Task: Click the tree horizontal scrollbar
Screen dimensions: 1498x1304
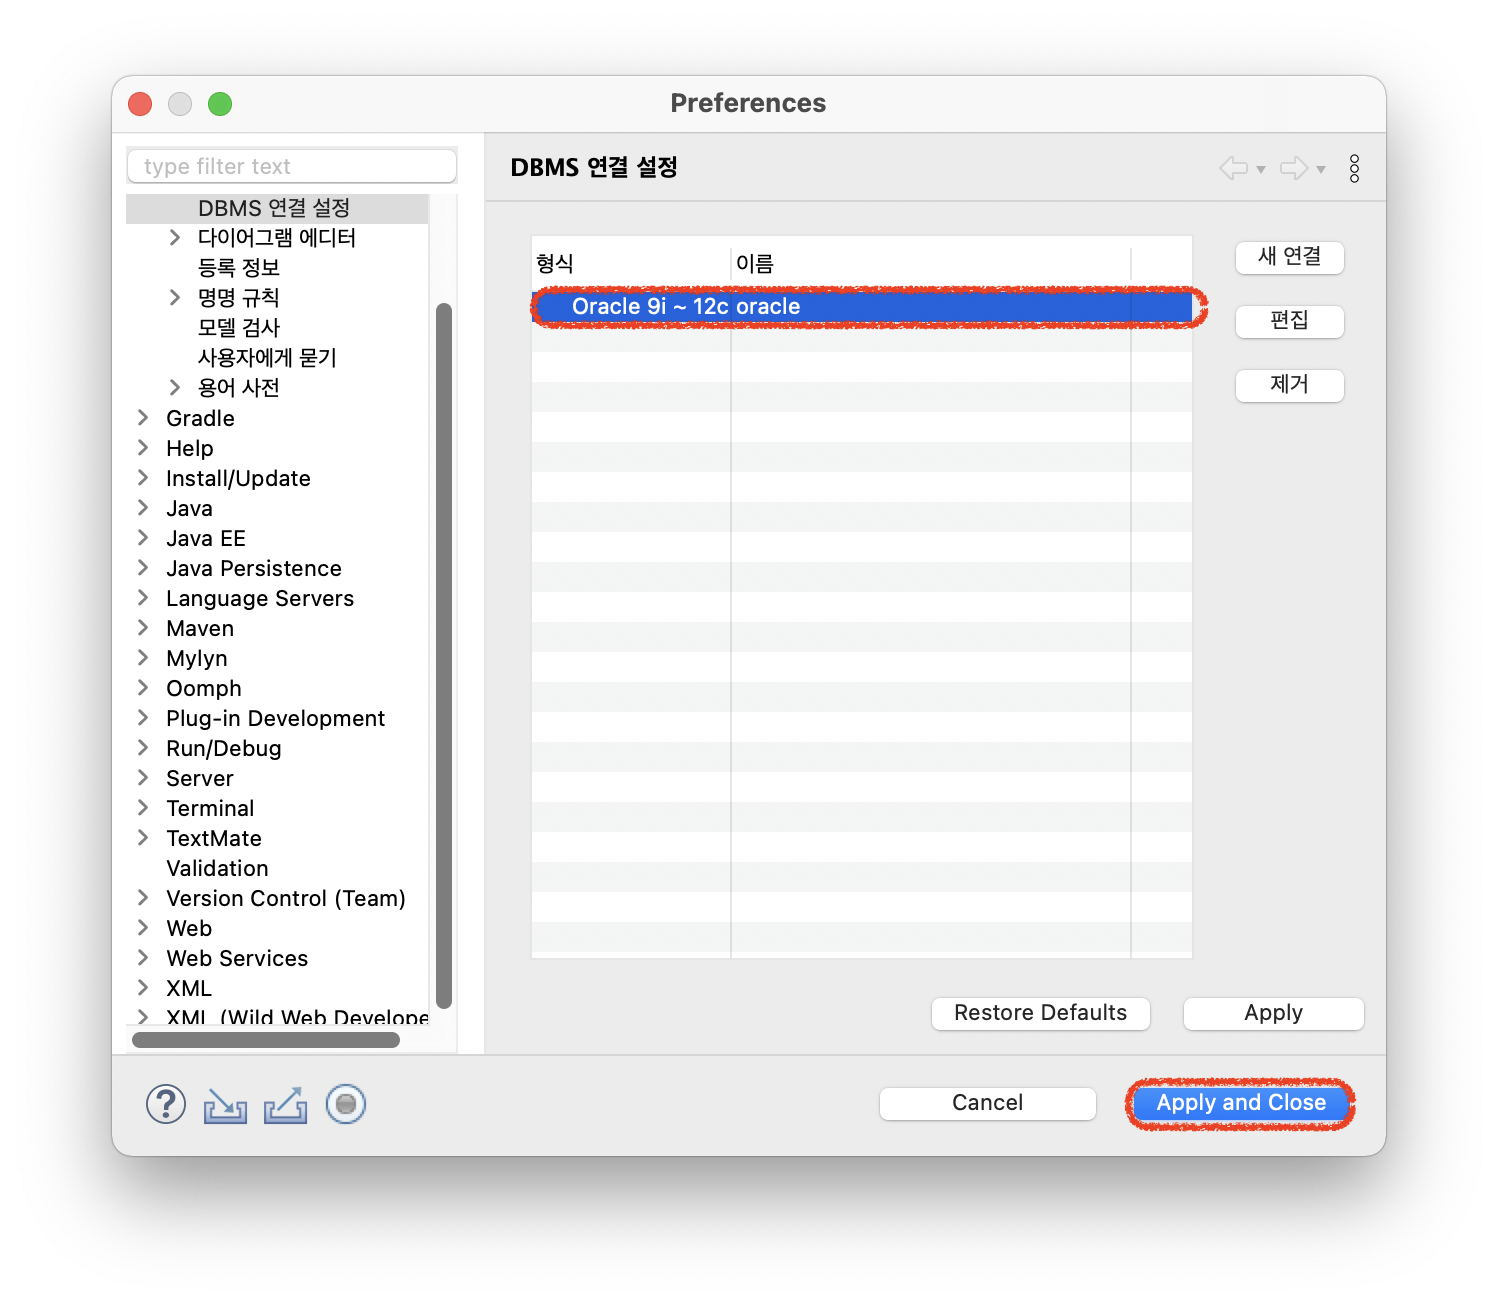Action: [266, 1040]
